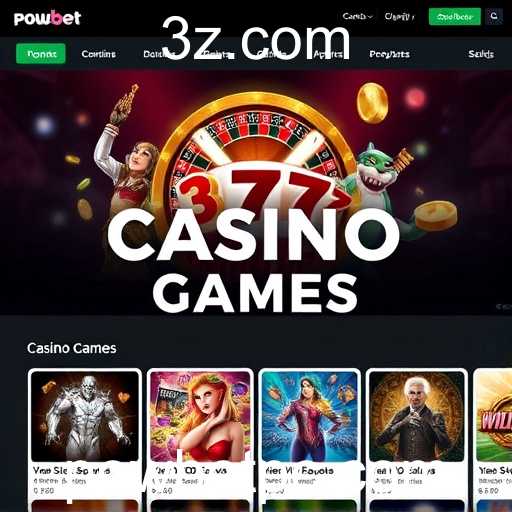Expand the first header dropdown with chevron
Viewport: 512px width, 512px height.
[357, 16]
